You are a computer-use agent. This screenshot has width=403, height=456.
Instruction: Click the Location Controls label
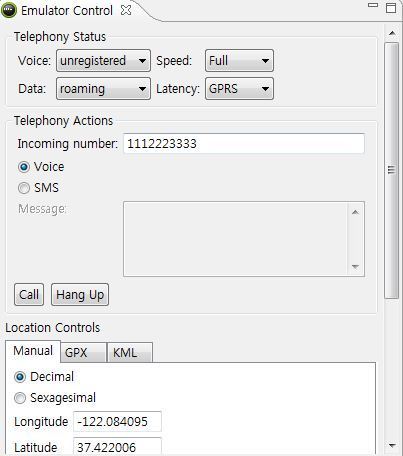53,328
